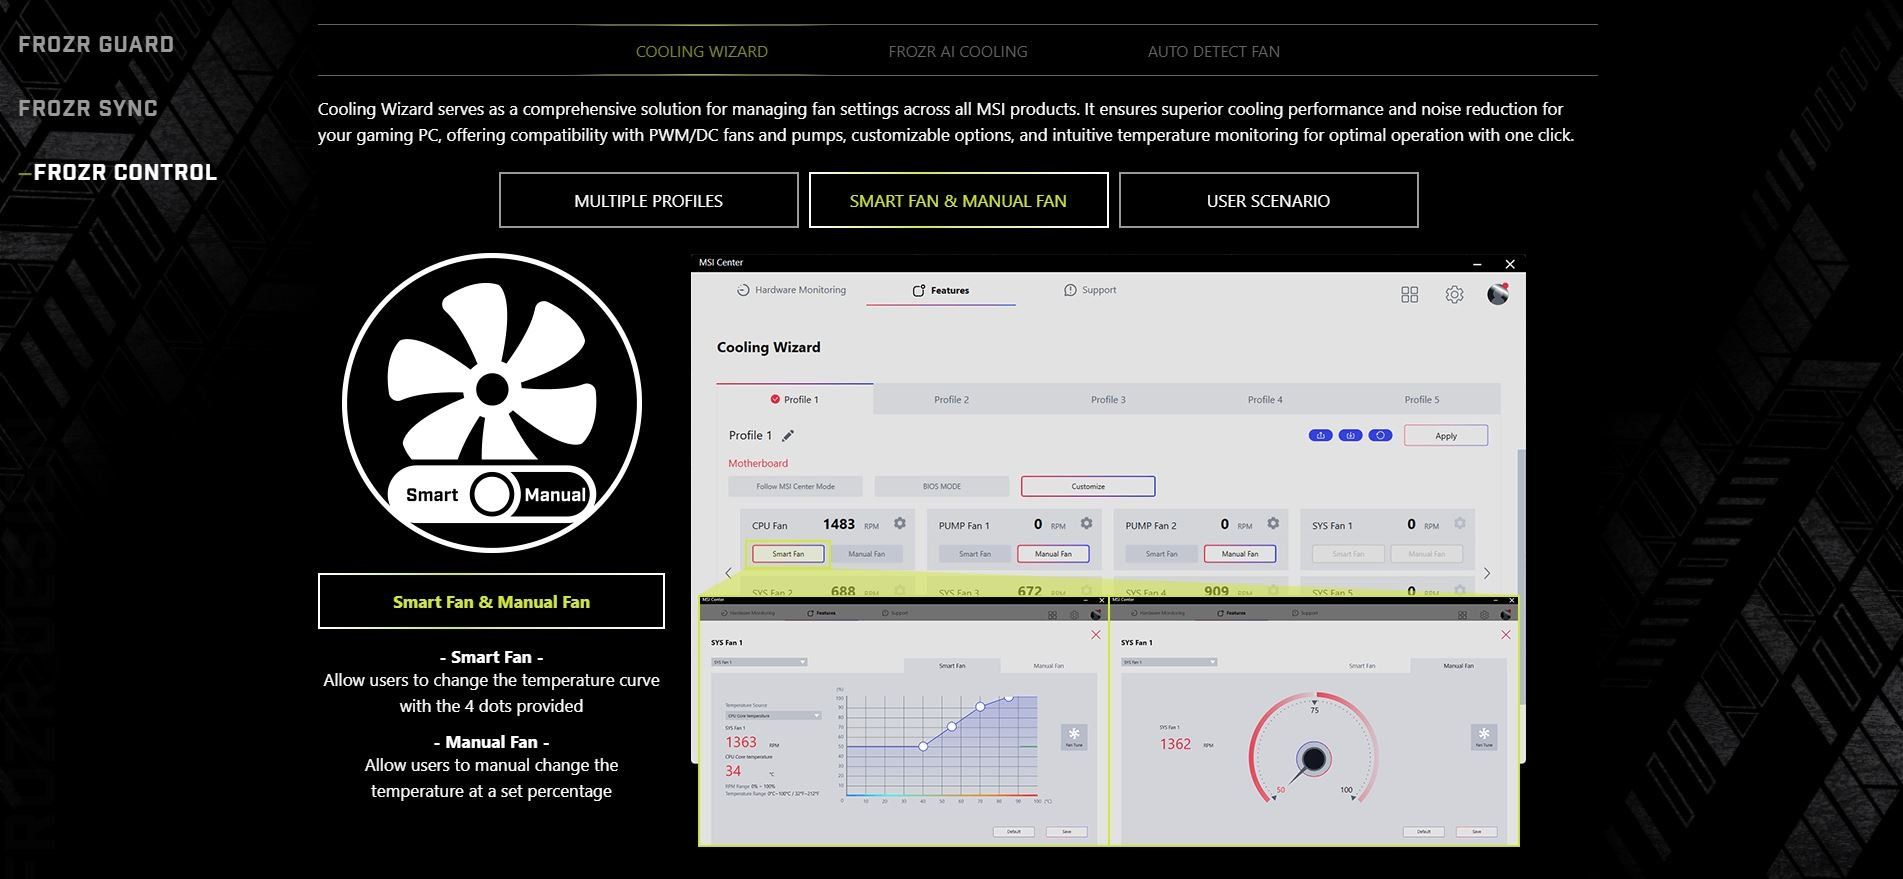Open Manual Fan tab in Smart Fan panel
The height and width of the screenshot is (879, 1903).
point(1048,665)
